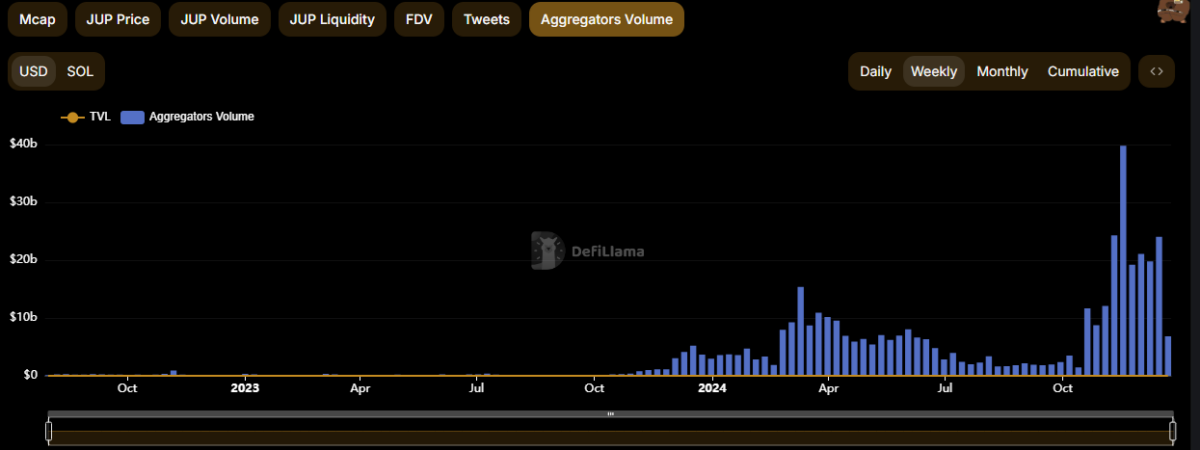Viewport: 1200px width, 450px height.
Task: Open the Tweets tab
Action: pos(486,19)
